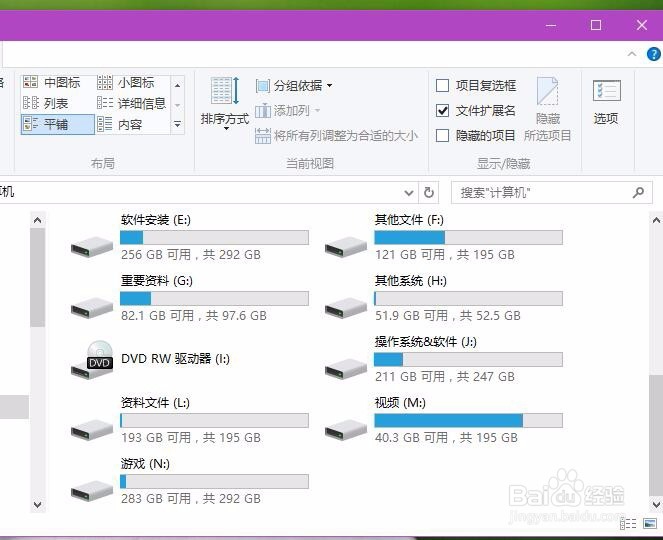Click the 视频 (M:) usage bar

click(468, 420)
